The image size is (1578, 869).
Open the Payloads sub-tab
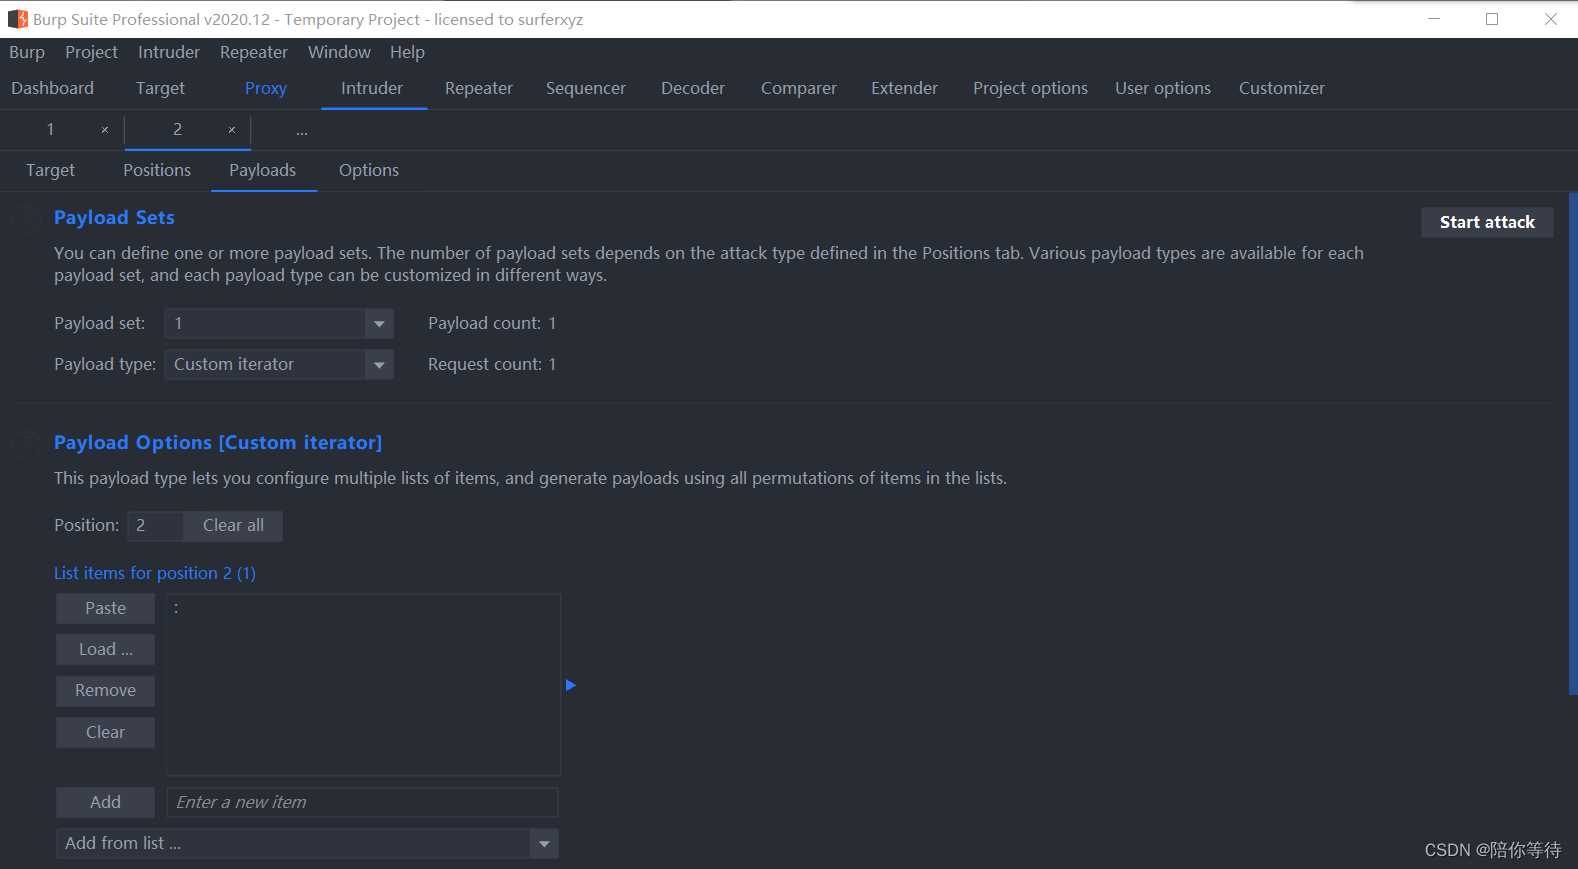pos(263,170)
